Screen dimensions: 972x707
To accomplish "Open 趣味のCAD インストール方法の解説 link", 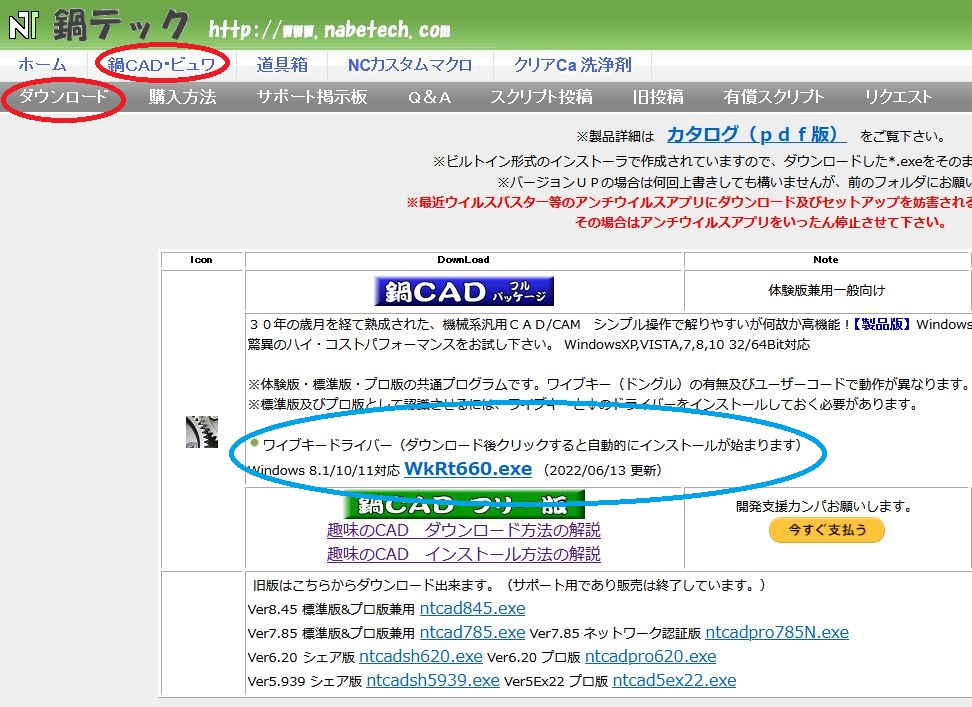I will [464, 554].
